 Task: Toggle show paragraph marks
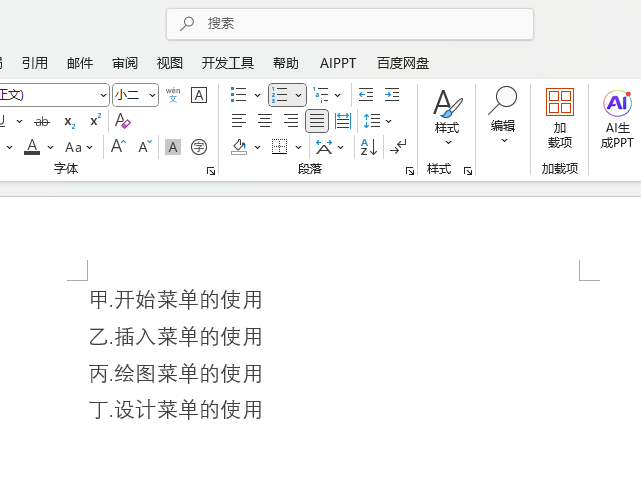coord(398,147)
